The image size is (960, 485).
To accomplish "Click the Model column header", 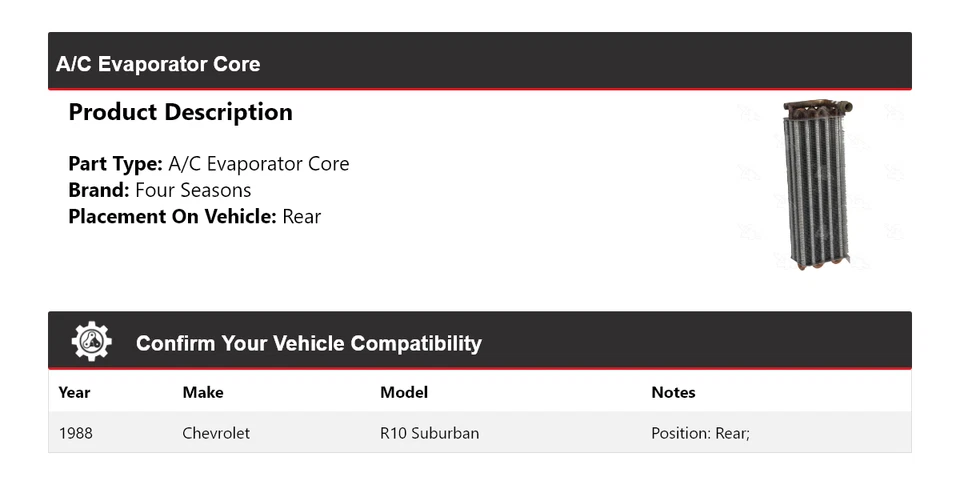I will 404,392.
